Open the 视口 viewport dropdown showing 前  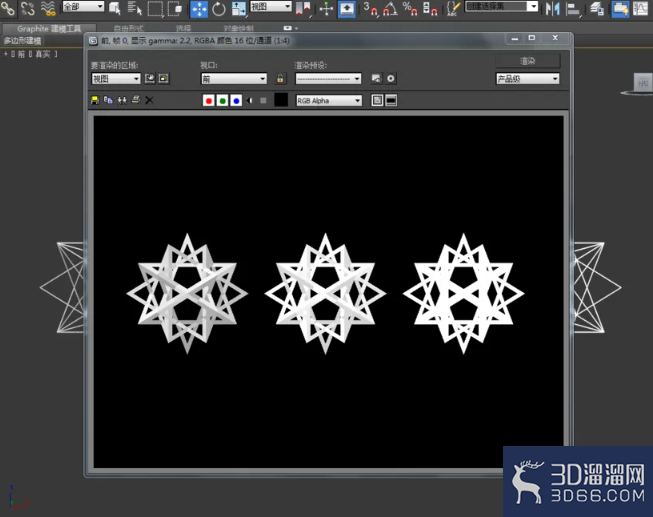click(234, 79)
